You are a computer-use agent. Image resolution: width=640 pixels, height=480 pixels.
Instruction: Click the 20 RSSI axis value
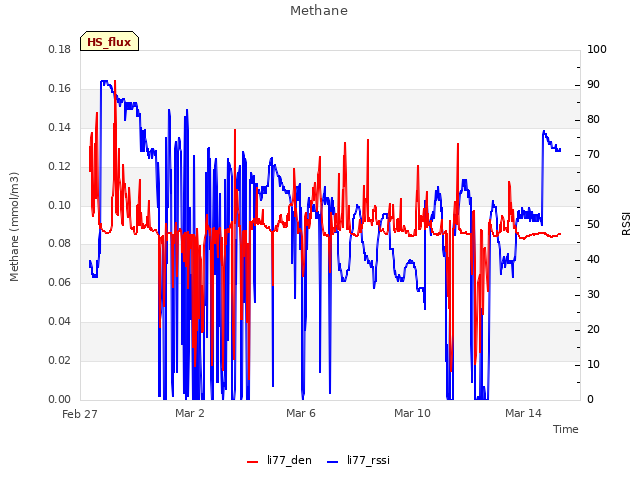point(593,329)
